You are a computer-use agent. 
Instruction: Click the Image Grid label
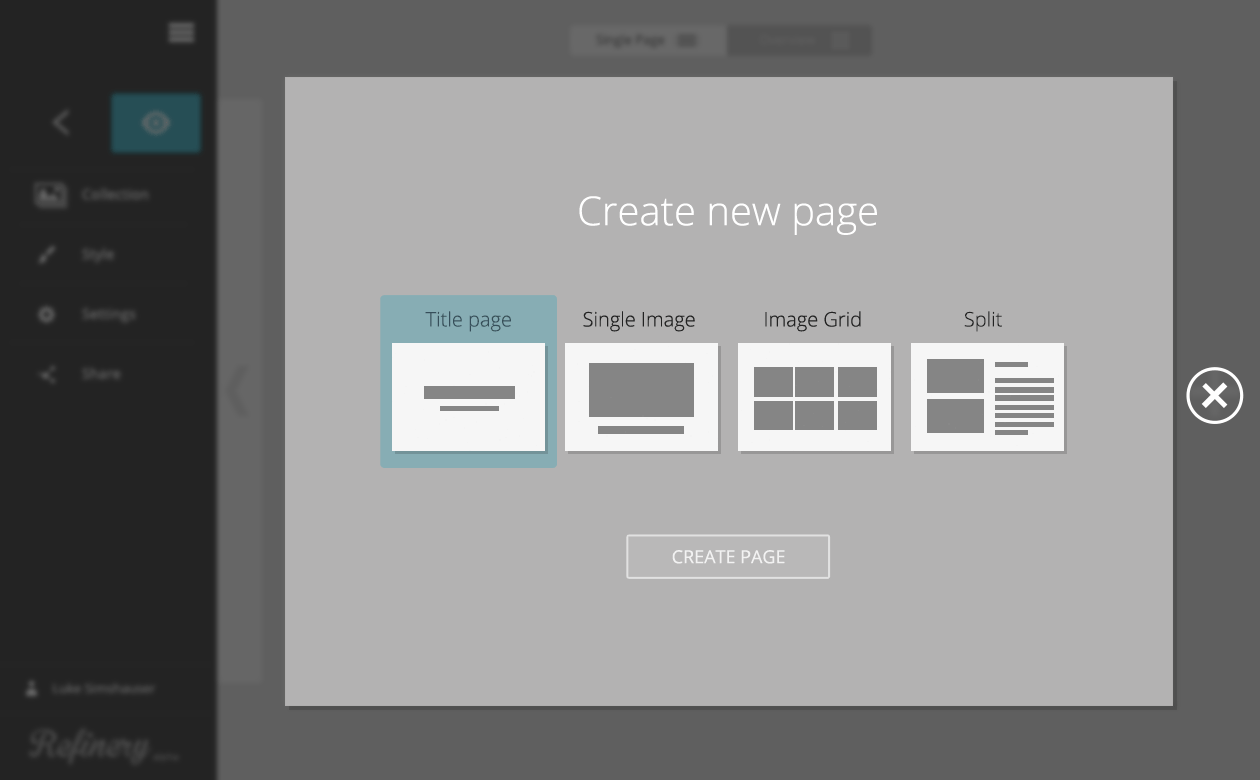tap(812, 320)
